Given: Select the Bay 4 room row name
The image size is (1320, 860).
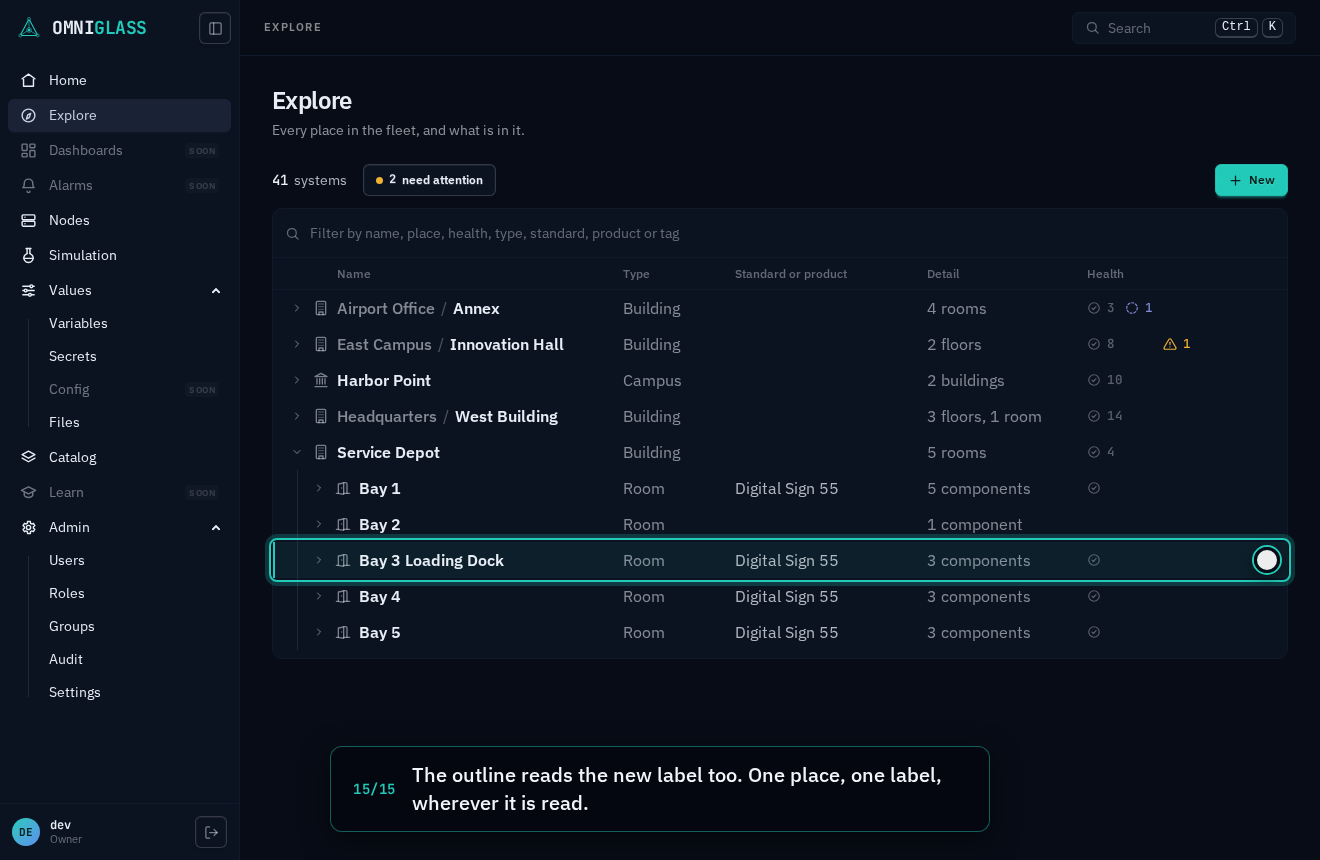Looking at the screenshot, I should (380, 596).
